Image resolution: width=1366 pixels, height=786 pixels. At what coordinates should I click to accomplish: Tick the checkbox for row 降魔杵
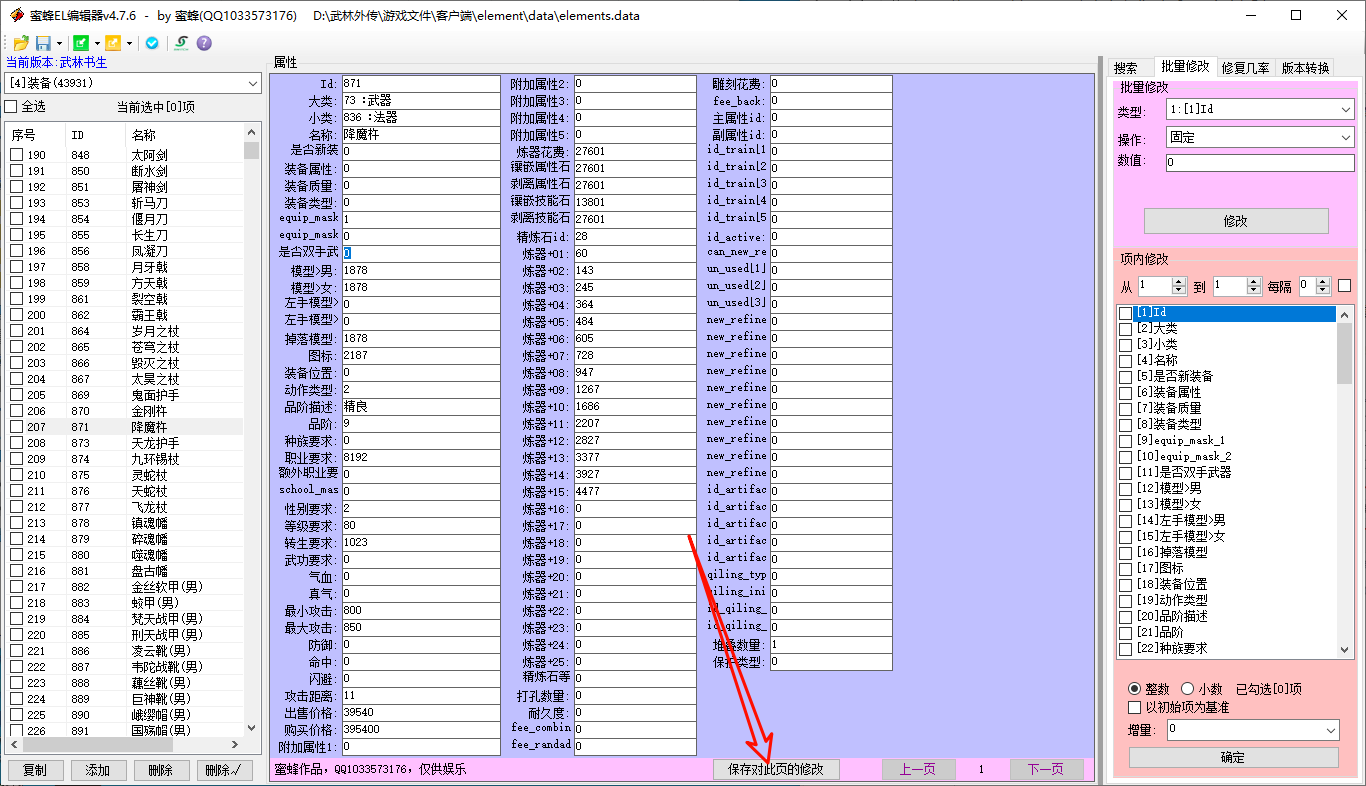click(16, 427)
